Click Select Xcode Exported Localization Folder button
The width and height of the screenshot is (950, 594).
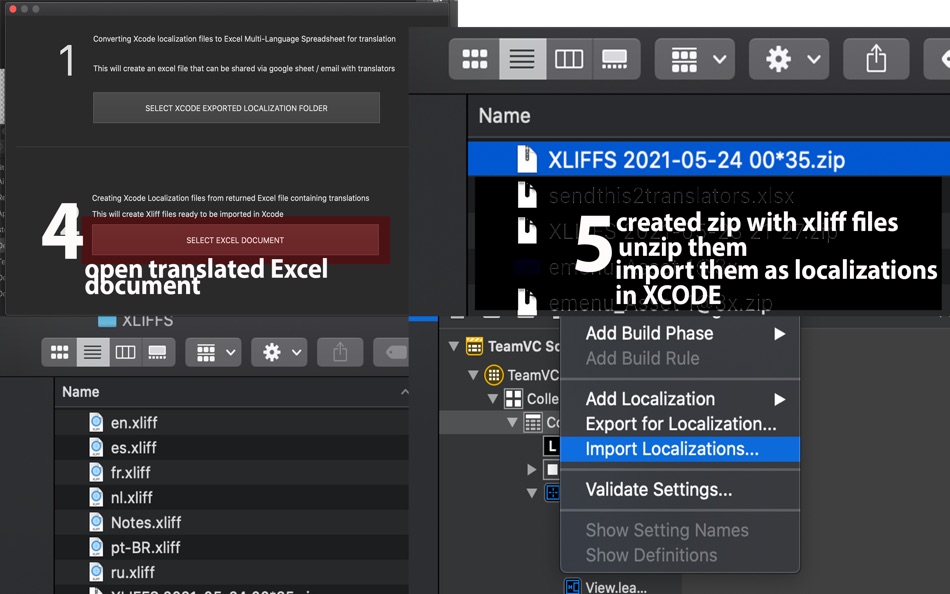tap(236, 108)
